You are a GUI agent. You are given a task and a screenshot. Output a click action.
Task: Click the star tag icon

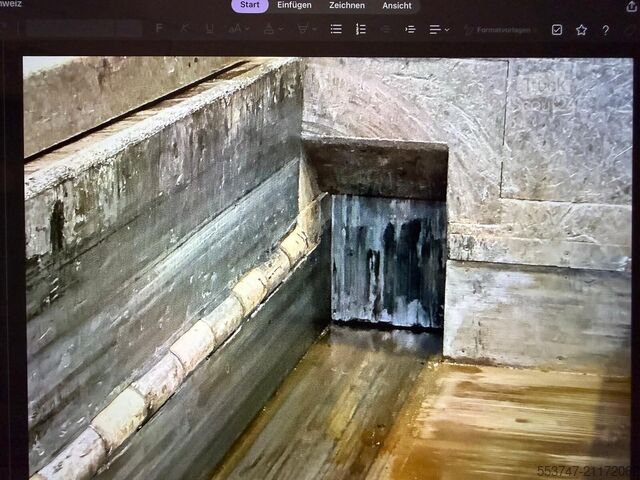click(x=581, y=30)
